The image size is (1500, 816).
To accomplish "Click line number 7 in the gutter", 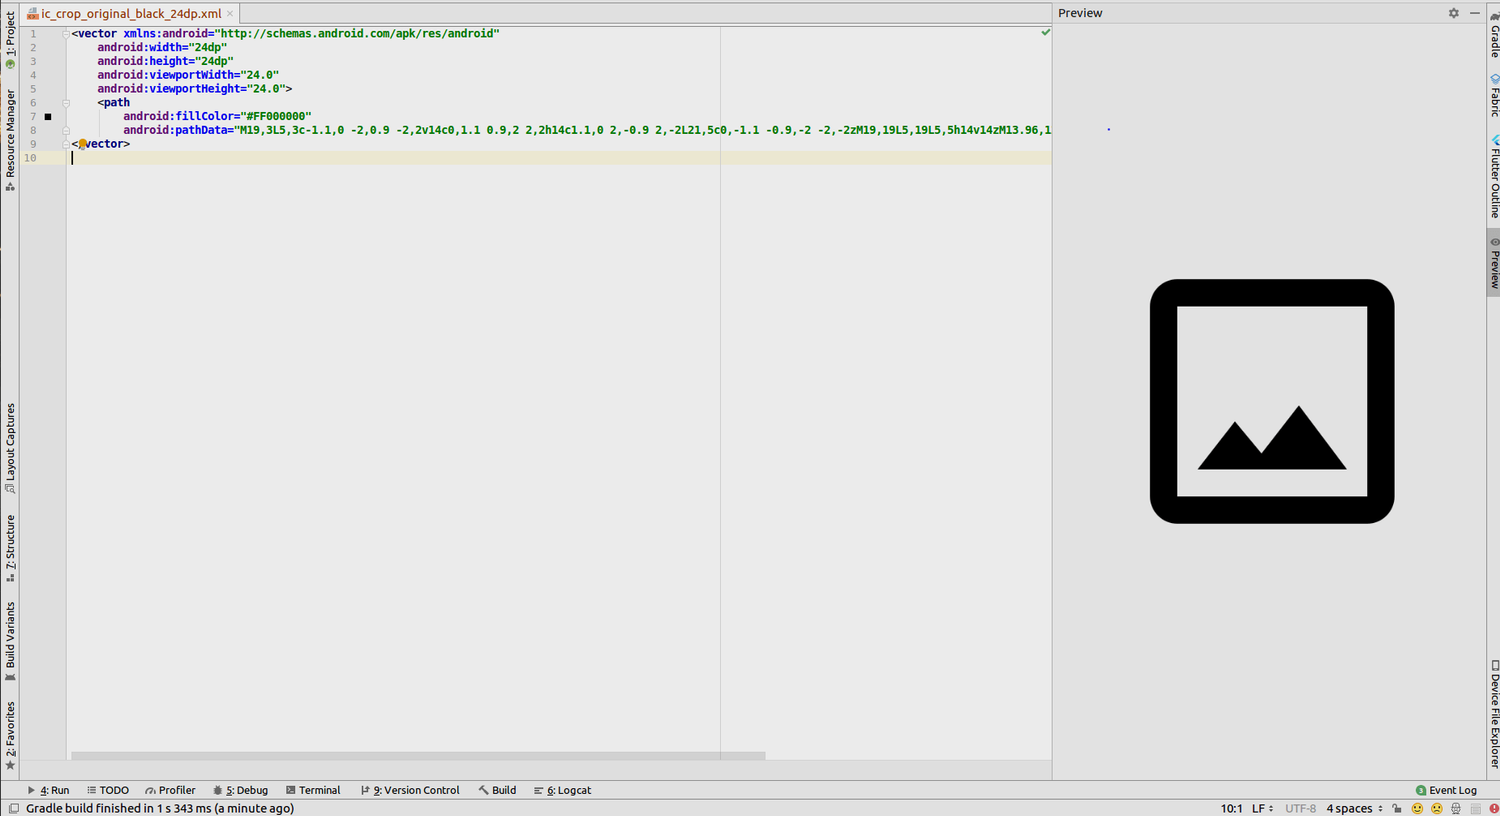I will (33, 117).
